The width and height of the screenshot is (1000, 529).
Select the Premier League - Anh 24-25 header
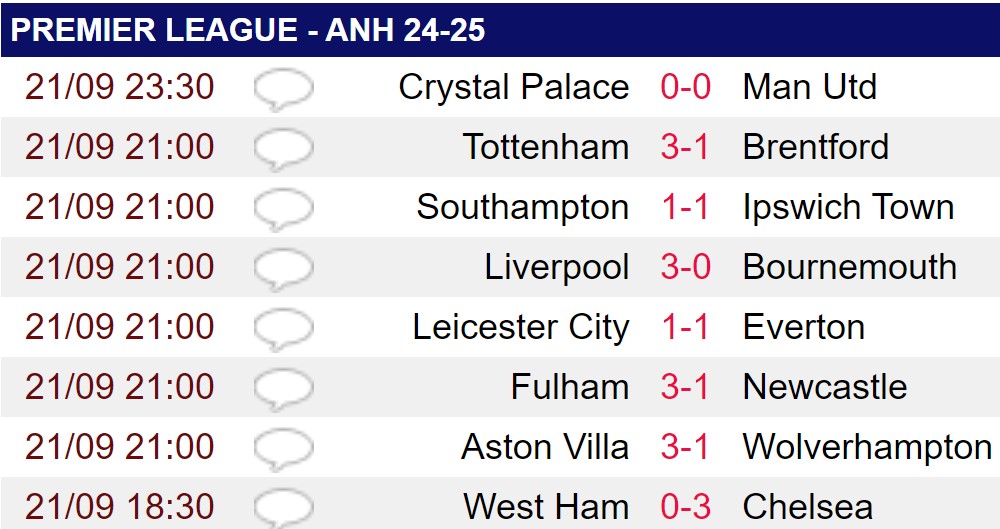[500, 30]
